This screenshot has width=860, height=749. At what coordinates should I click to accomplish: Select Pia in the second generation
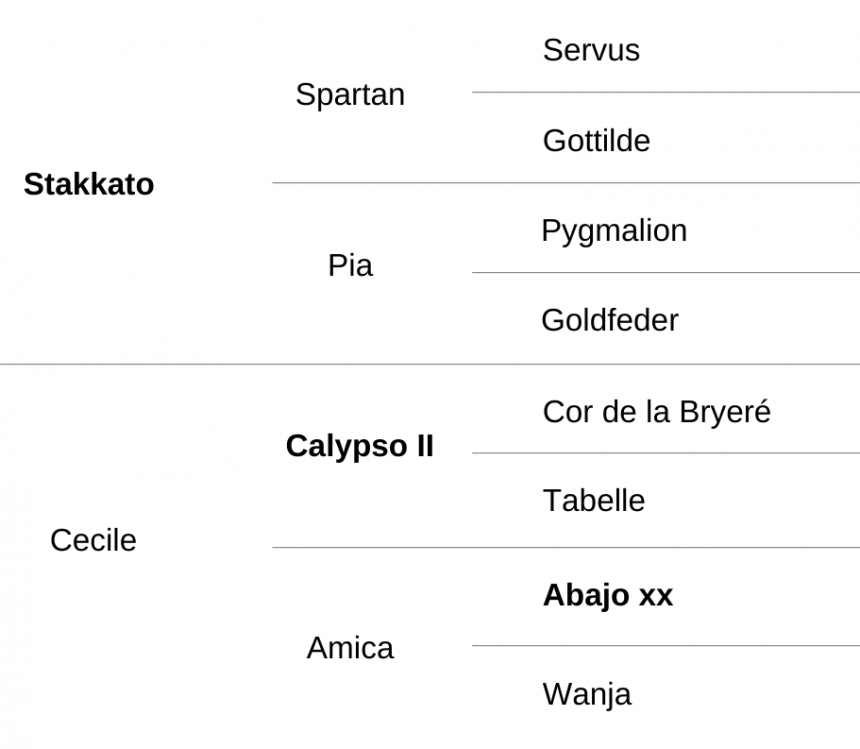(350, 265)
